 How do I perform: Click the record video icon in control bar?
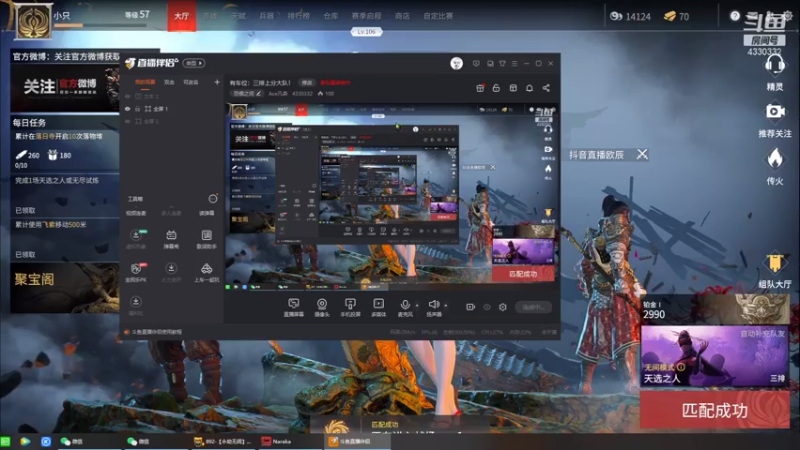pyautogui.click(x=470, y=307)
